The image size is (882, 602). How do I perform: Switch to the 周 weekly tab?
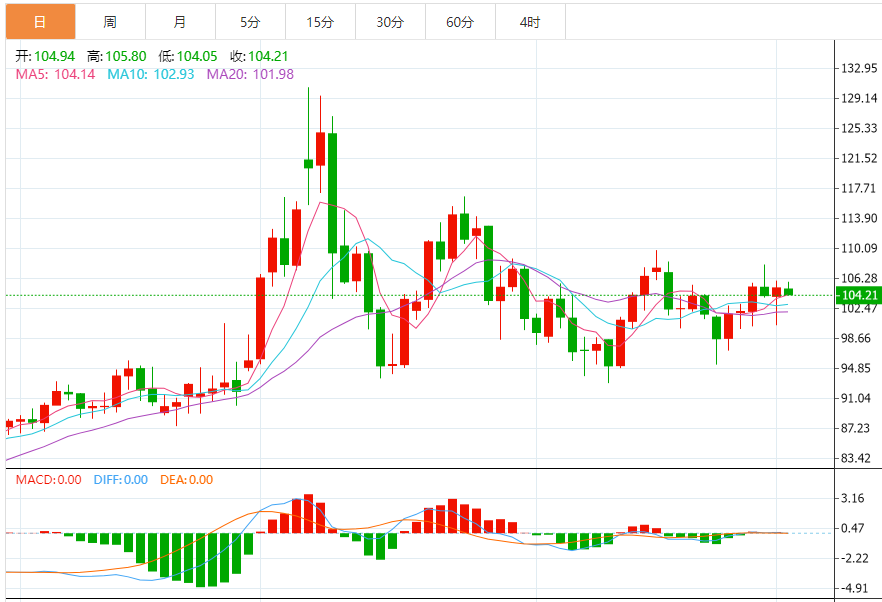[x=110, y=22]
